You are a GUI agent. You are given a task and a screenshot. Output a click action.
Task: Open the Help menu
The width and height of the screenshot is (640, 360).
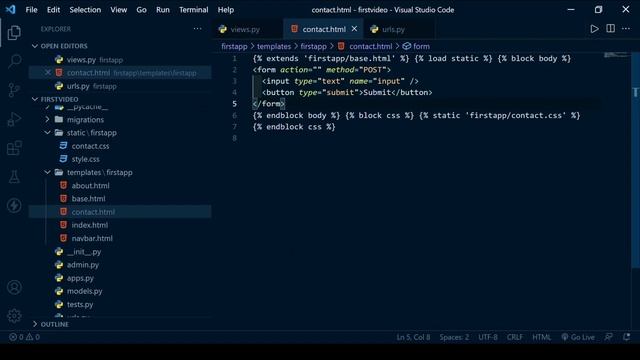click(225, 10)
